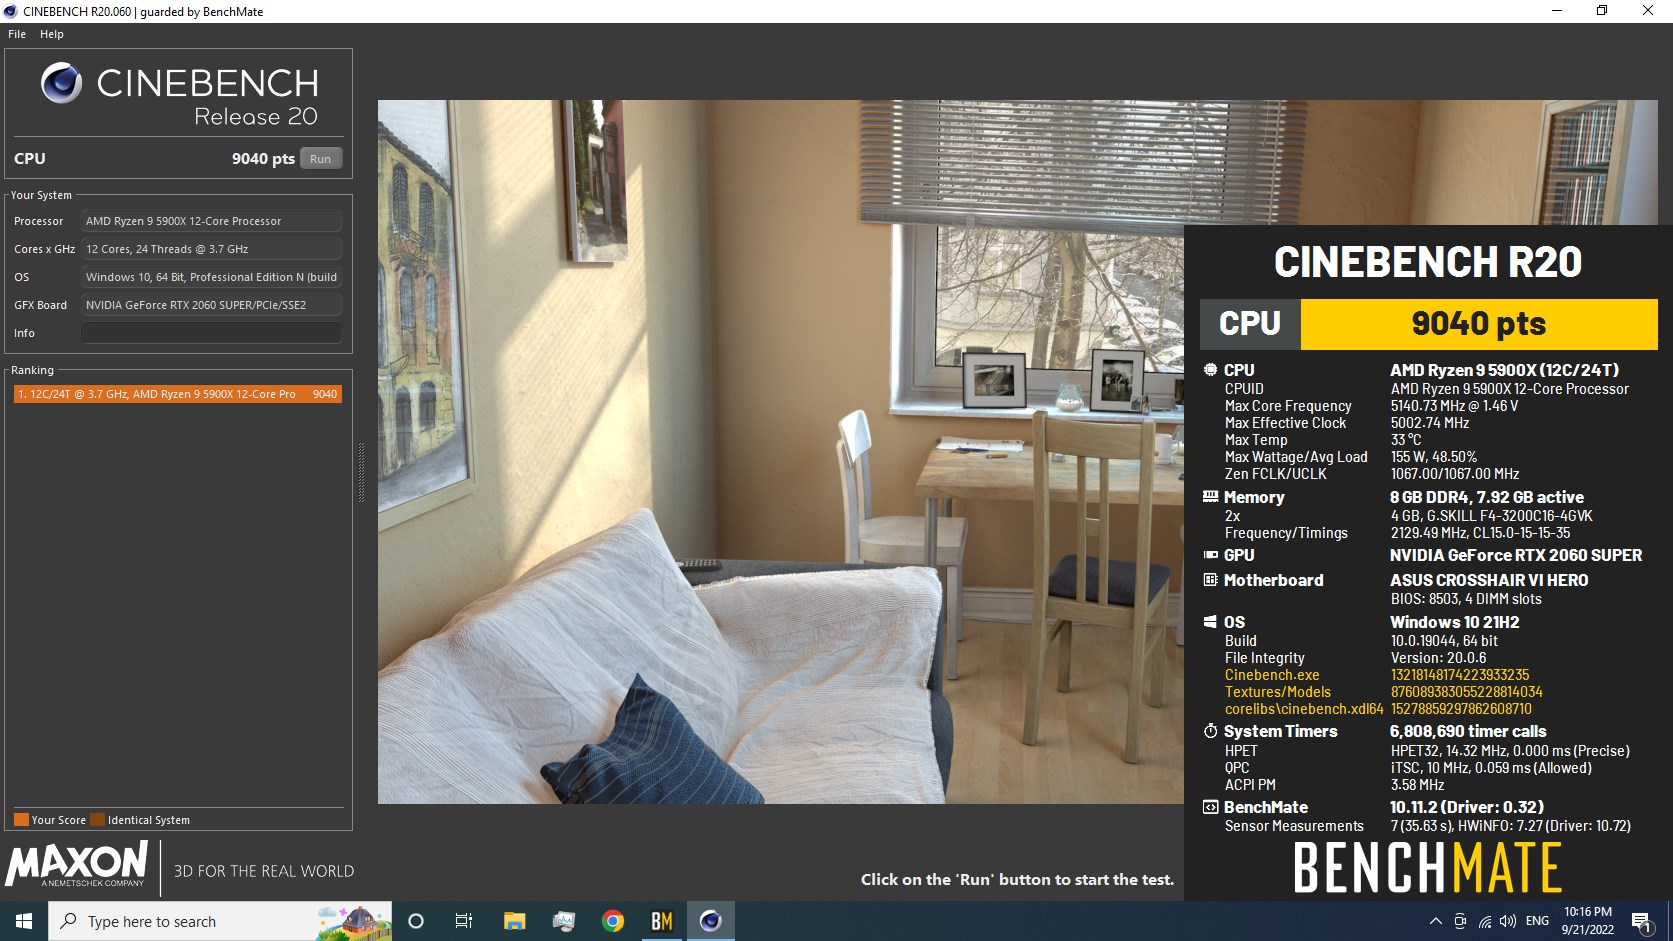Viewport: 1673px width, 941px height.
Task: Select the Cores x GHz field
Action: tap(211, 249)
